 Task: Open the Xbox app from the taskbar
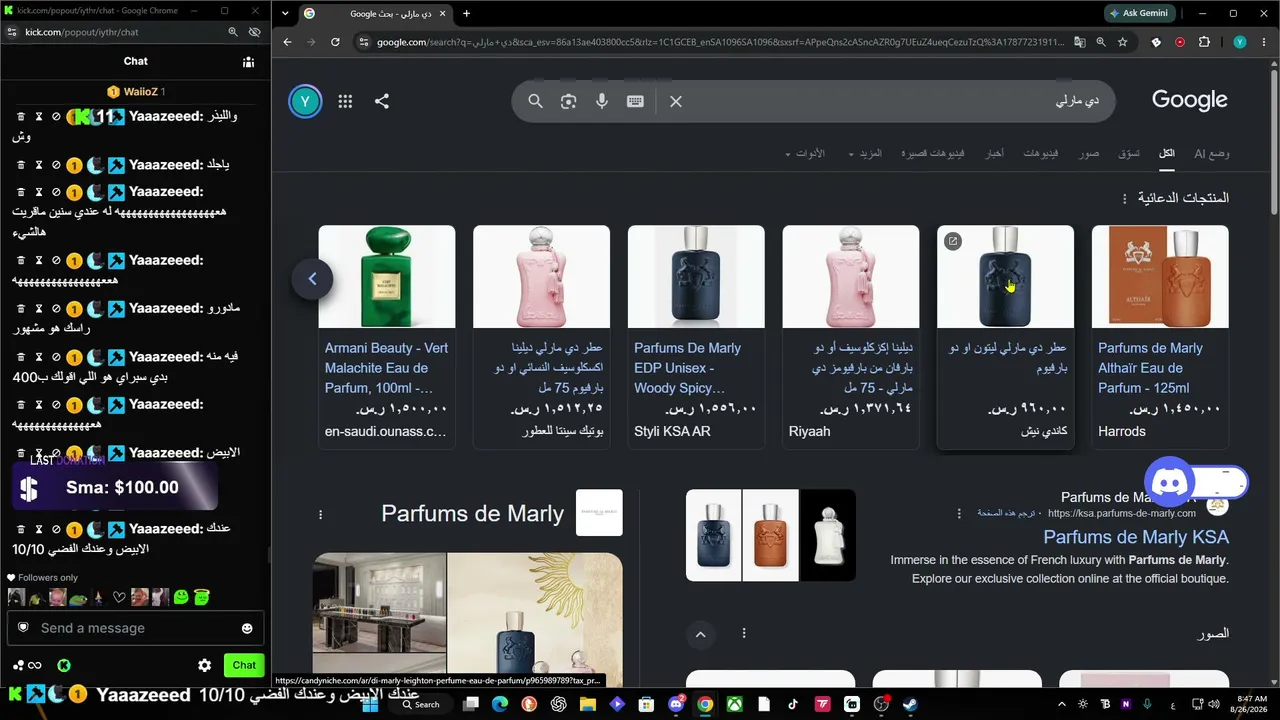pos(734,704)
